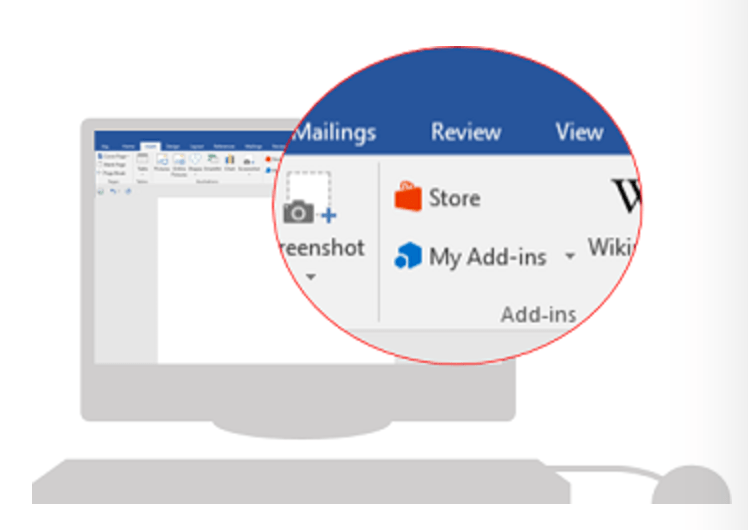Viewport: 748px width, 530px height.
Task: Click the red Store shopping bag icon
Action: [408, 196]
